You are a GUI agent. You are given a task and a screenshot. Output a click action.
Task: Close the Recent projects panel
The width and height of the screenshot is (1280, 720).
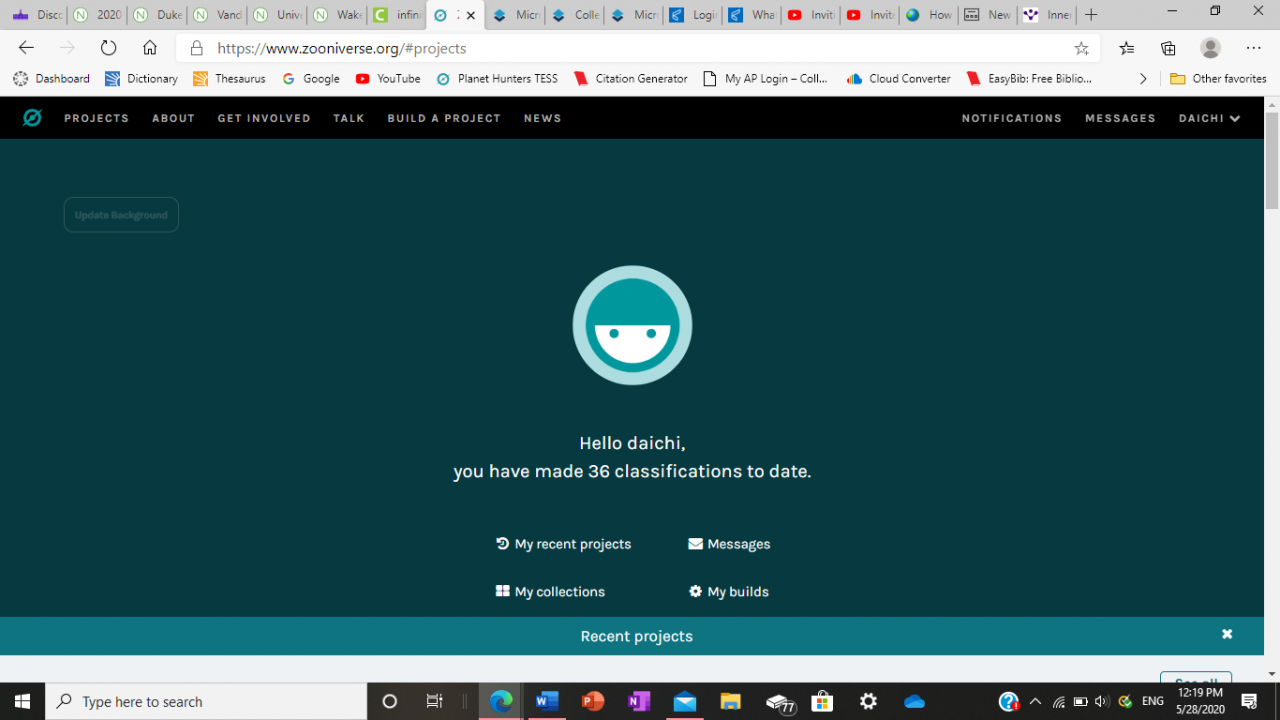point(1227,634)
